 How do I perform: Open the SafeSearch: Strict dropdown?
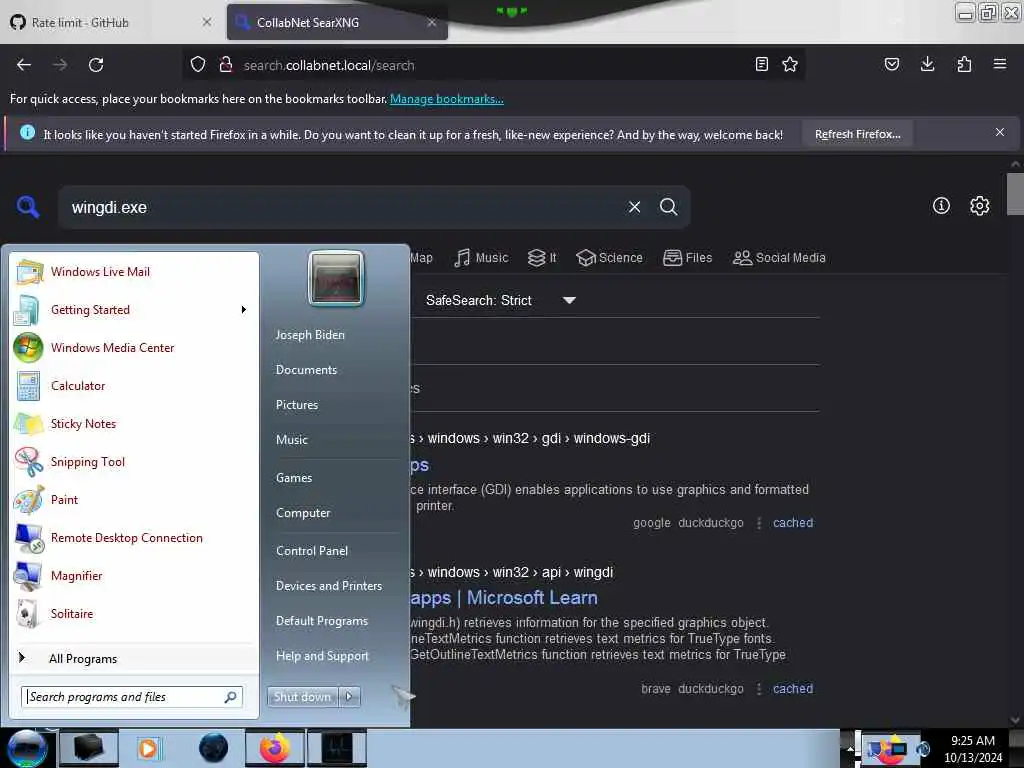tap(500, 300)
